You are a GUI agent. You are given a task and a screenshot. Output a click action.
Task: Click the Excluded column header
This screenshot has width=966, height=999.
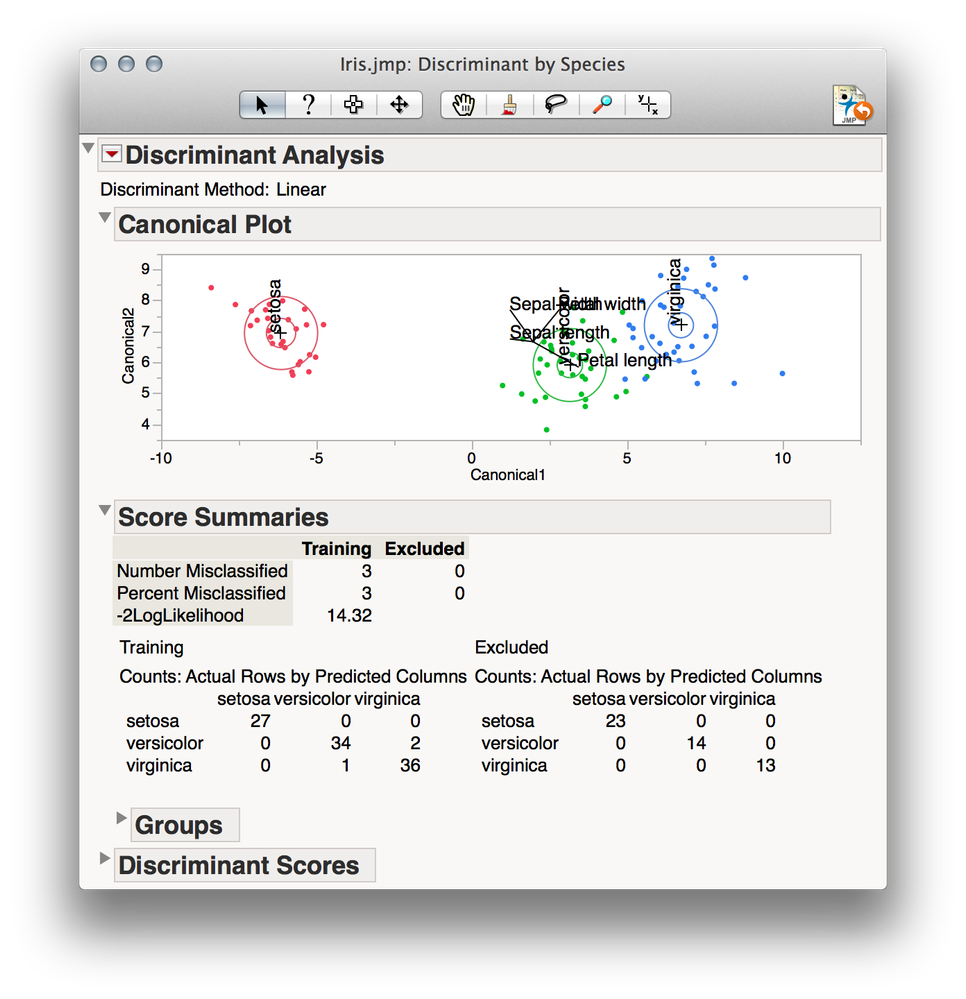(424, 549)
